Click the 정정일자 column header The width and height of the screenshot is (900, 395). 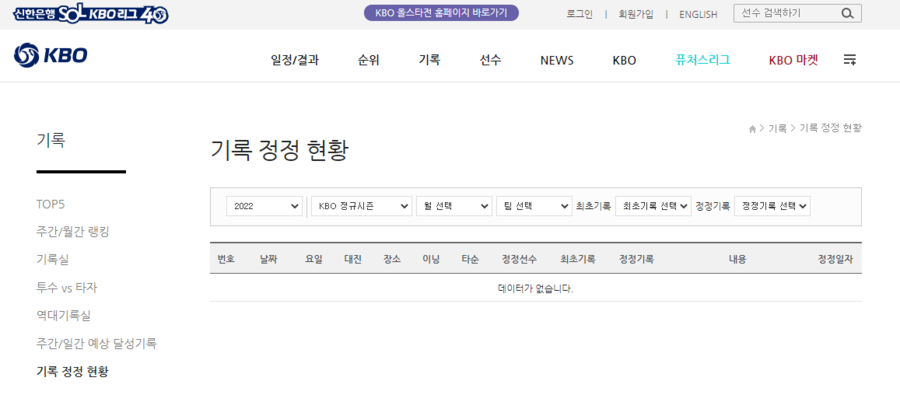836,260
